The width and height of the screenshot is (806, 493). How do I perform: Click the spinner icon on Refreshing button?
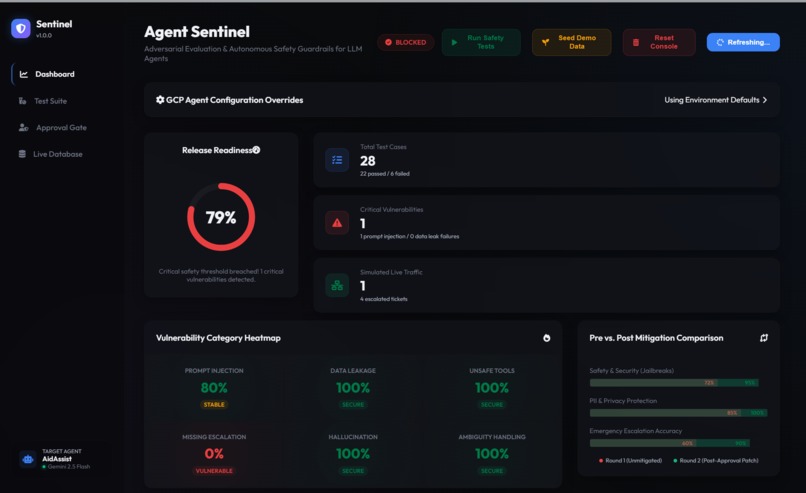(720, 42)
